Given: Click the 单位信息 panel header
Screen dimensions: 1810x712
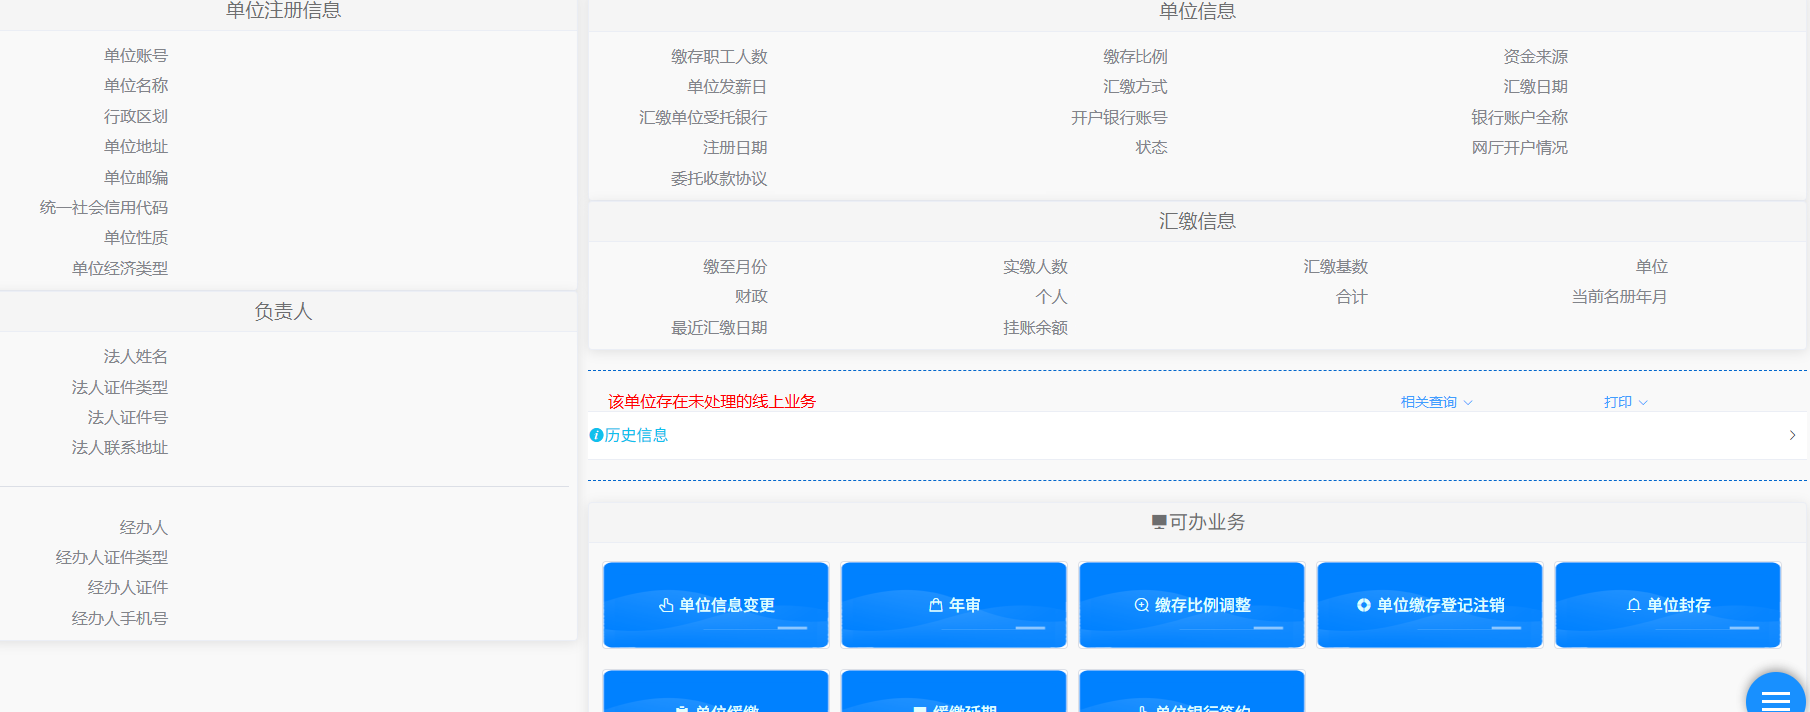Looking at the screenshot, I should tap(1197, 11).
